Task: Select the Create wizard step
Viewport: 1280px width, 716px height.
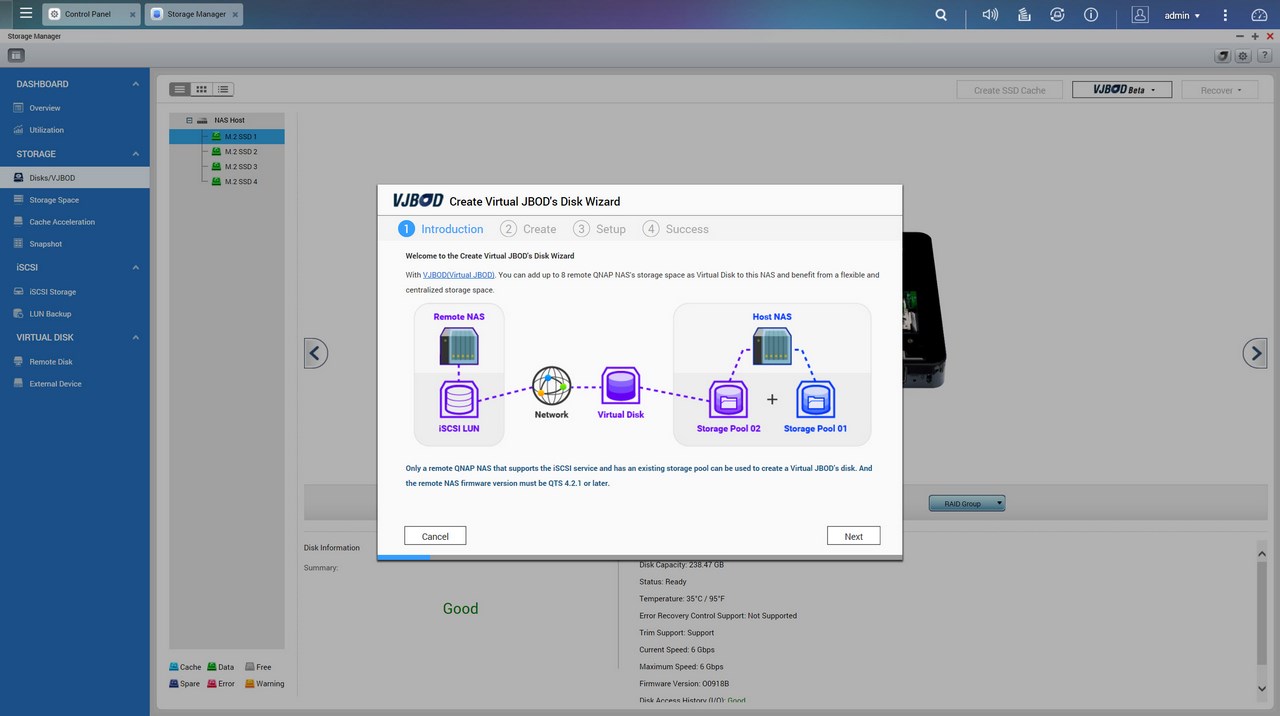Action: click(529, 229)
